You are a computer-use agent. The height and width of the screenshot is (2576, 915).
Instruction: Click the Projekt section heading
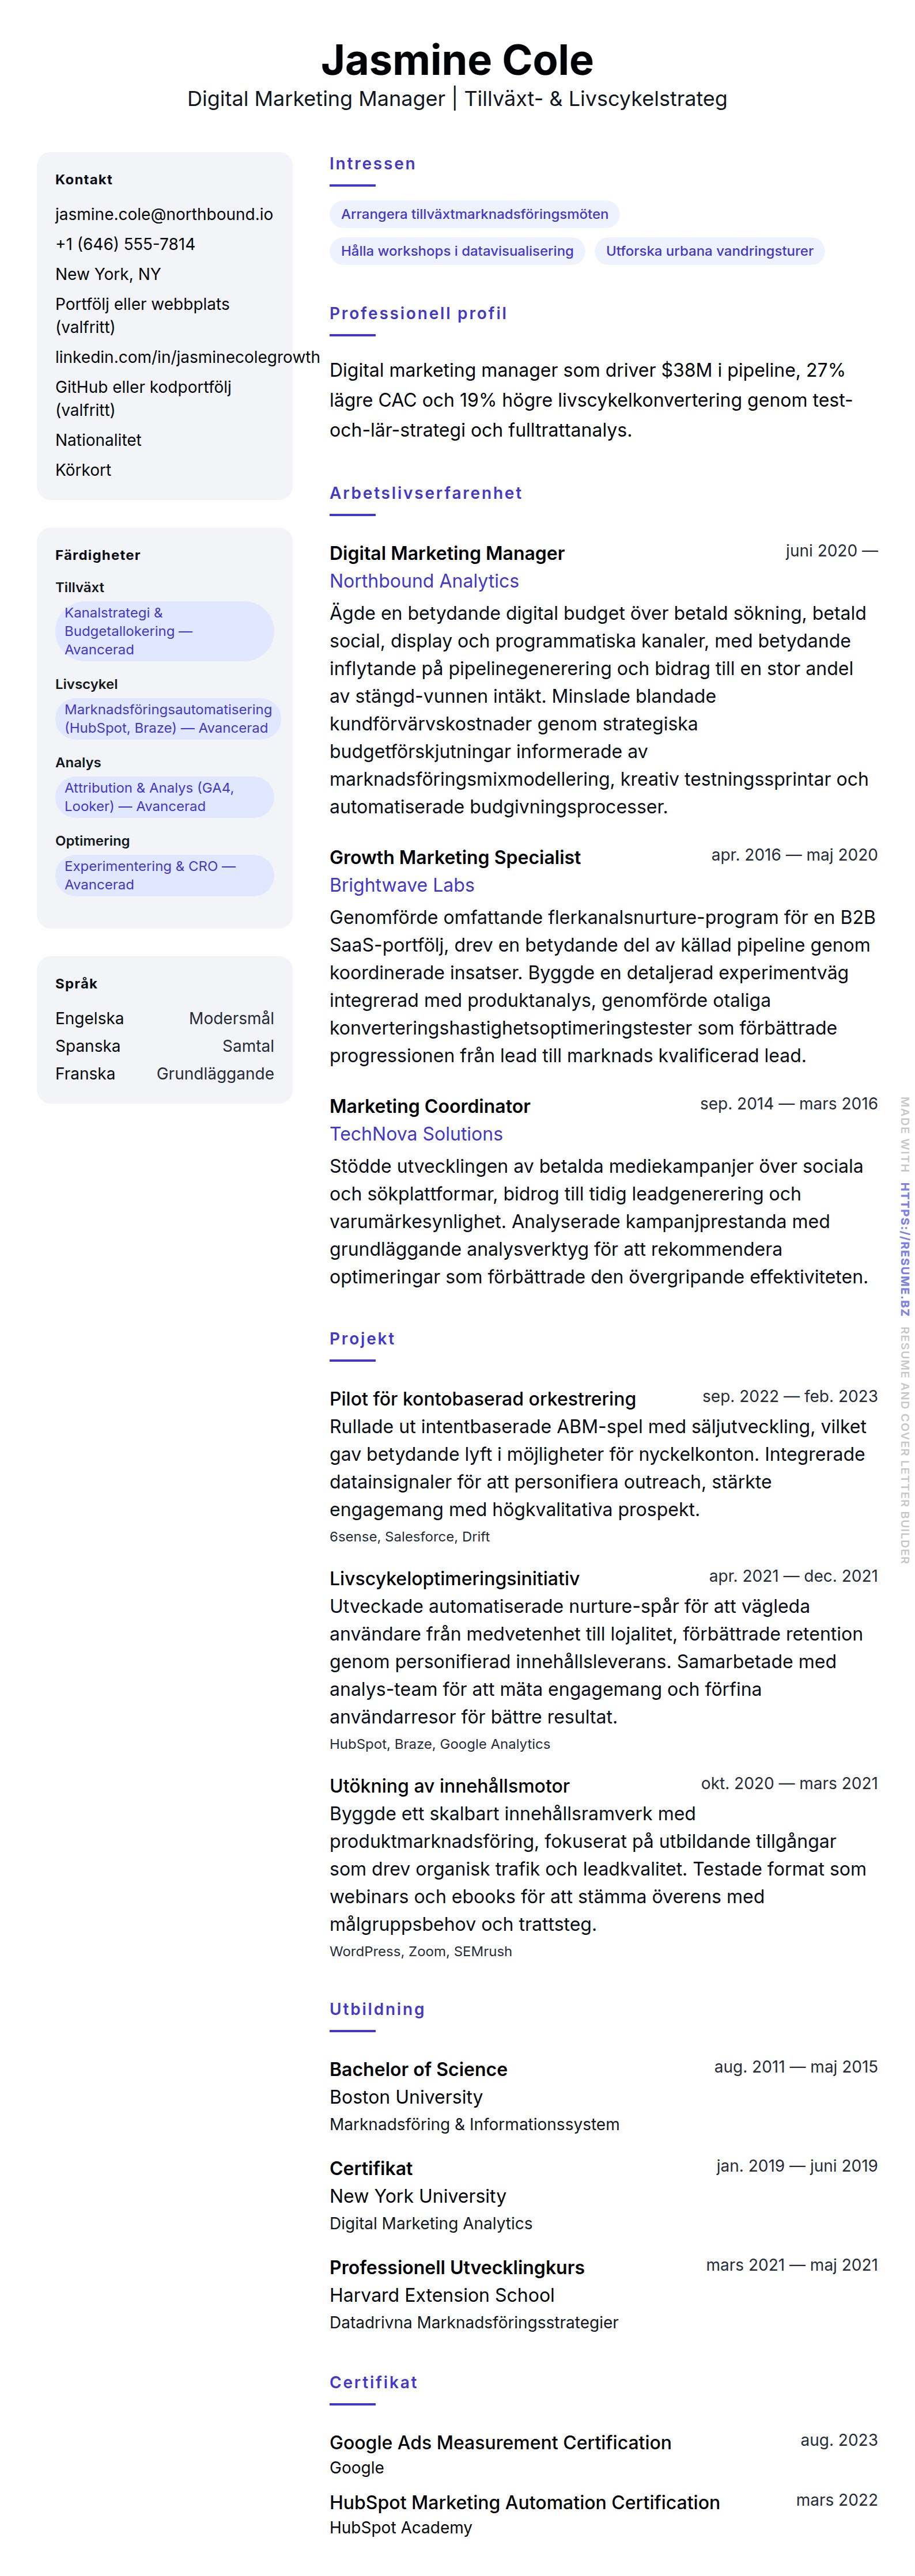point(362,1338)
